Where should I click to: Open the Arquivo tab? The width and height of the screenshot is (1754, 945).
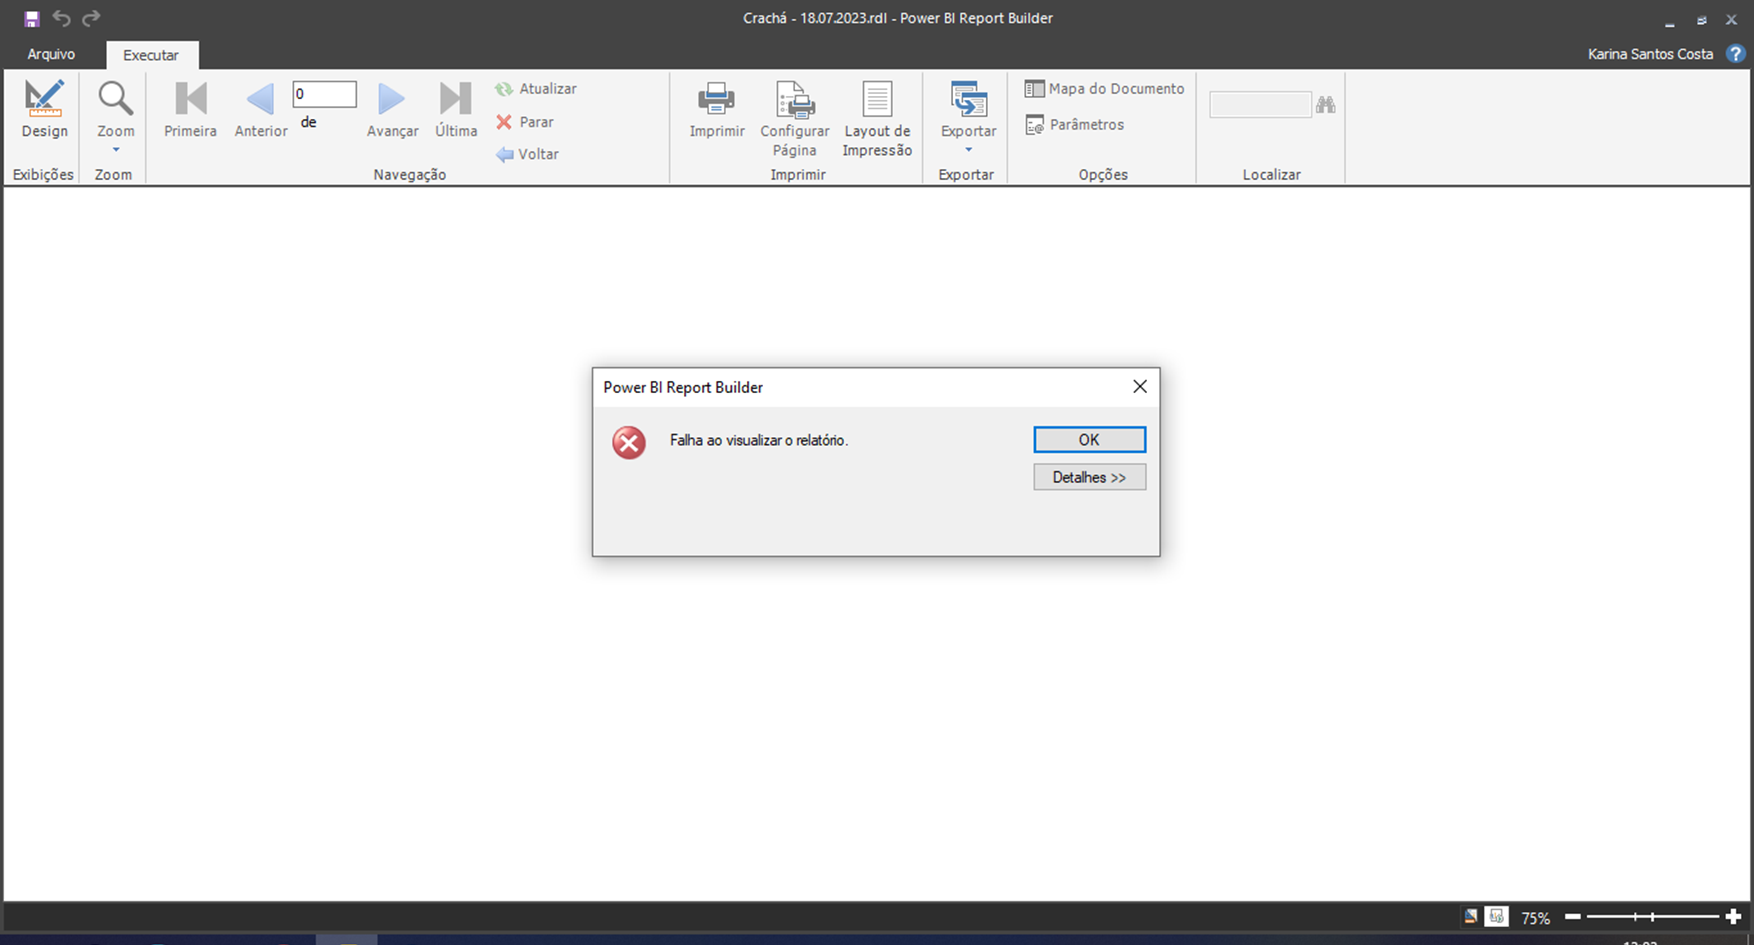[51, 54]
